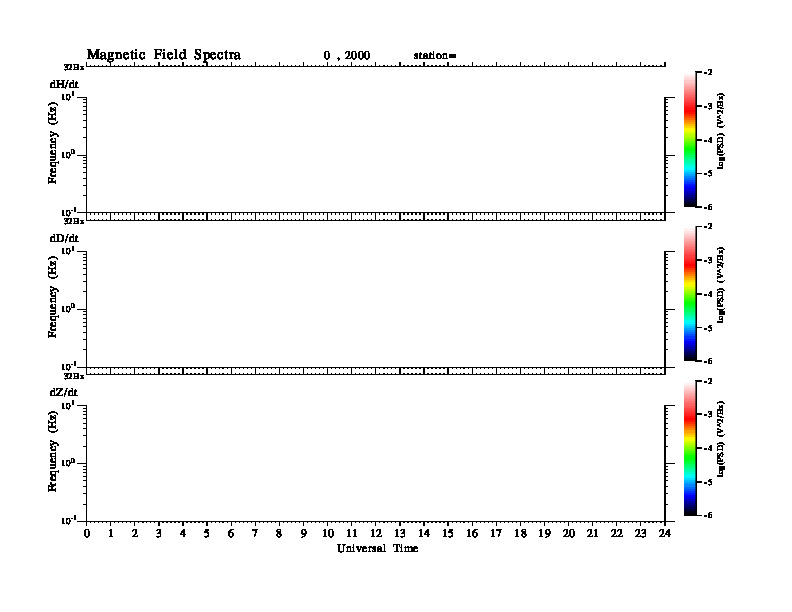
Task: Click hour 17 tick label on time axis
Action: pos(496,534)
